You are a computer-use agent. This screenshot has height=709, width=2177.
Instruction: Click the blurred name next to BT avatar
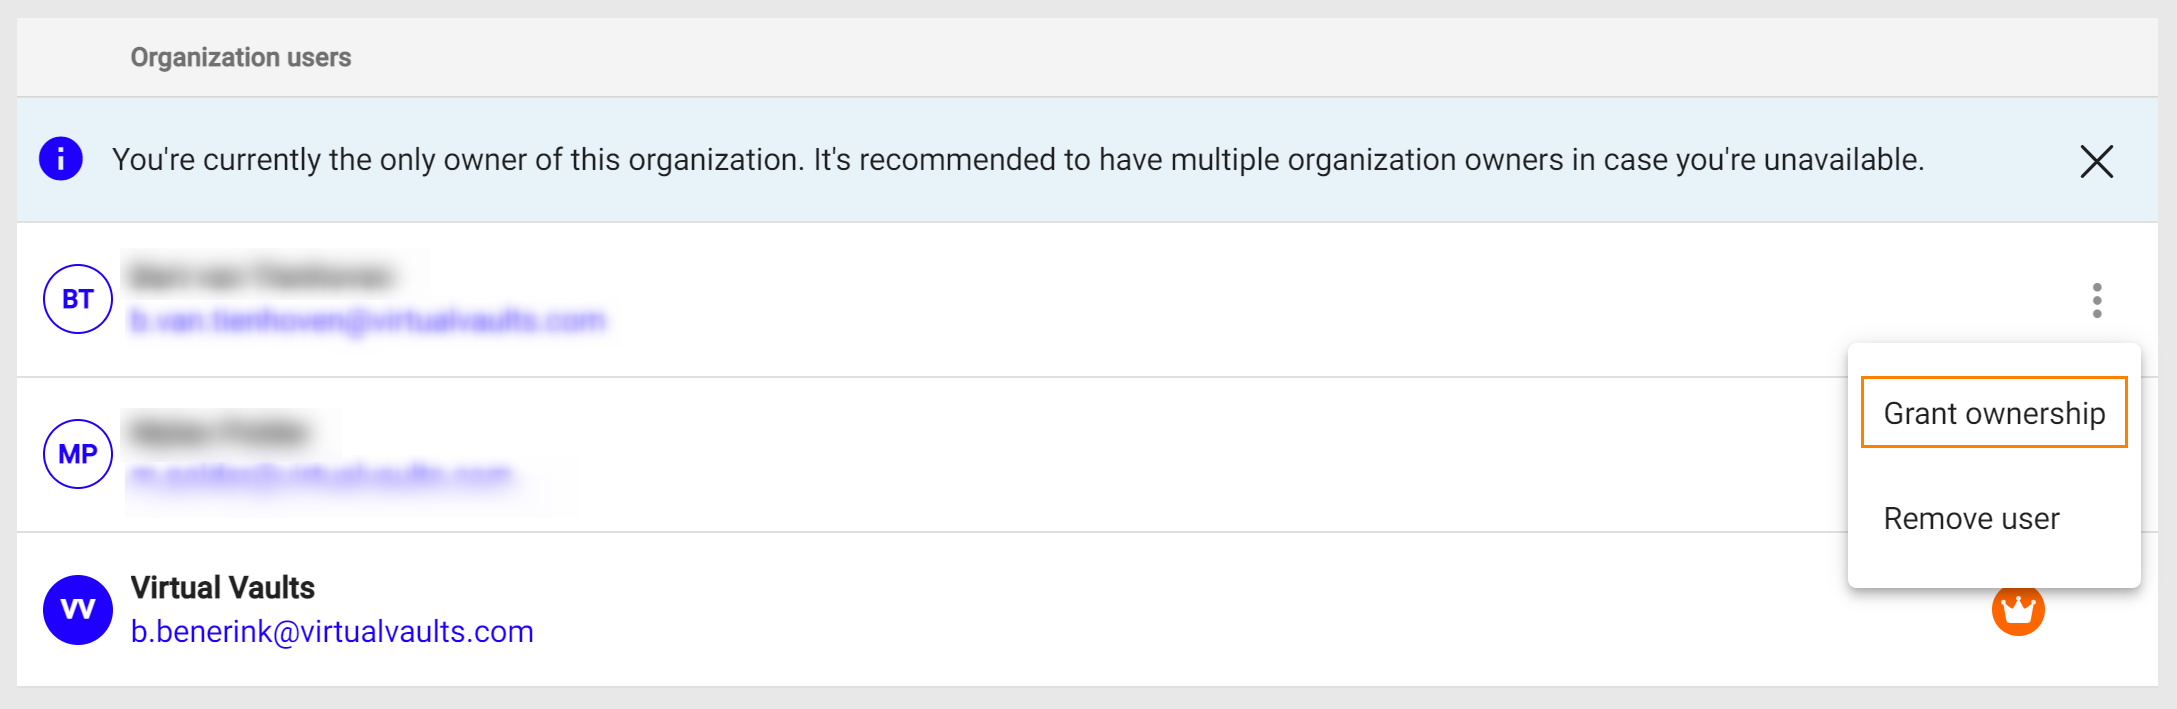(262, 275)
